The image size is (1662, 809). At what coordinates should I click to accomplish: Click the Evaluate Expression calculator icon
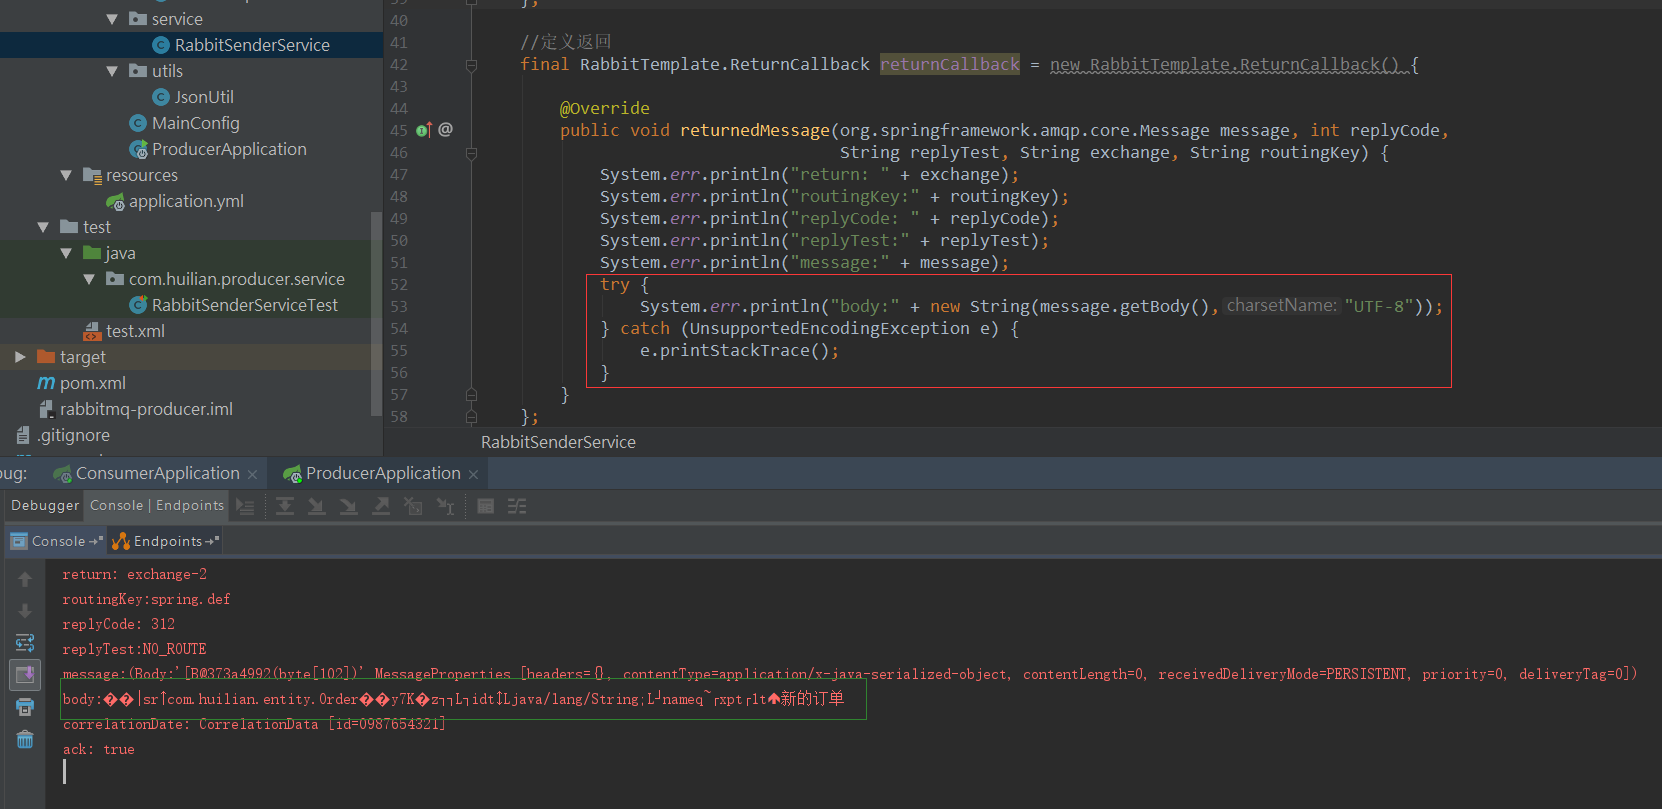(x=485, y=507)
